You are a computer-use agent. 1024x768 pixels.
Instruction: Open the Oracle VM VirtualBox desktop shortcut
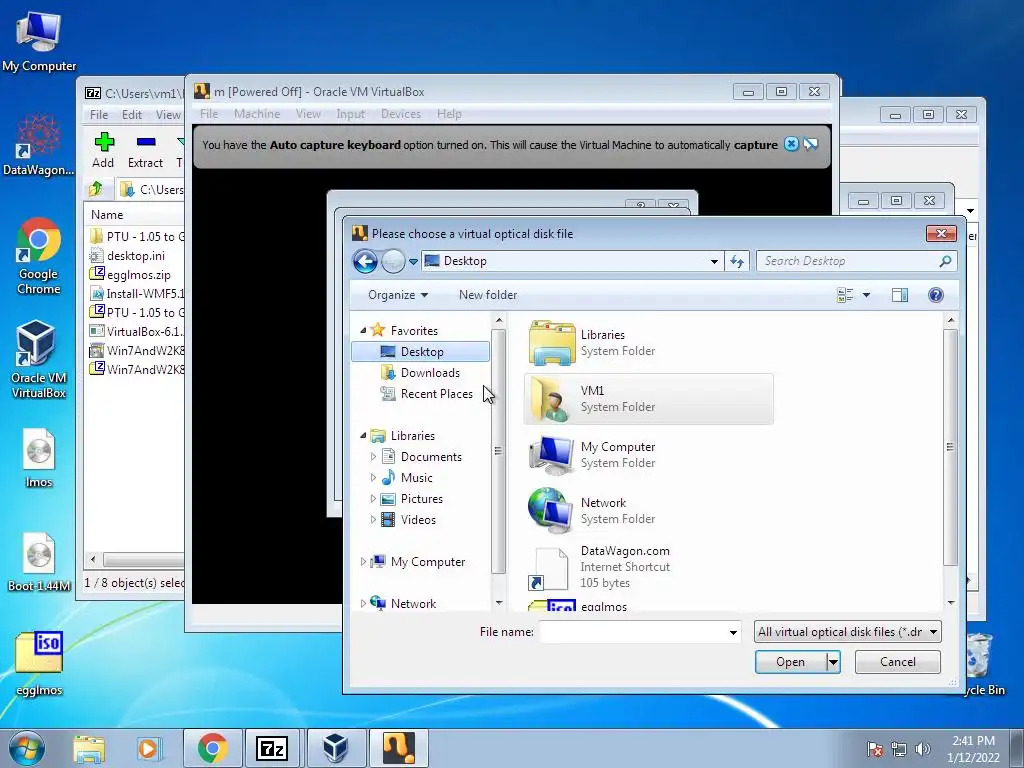38,359
